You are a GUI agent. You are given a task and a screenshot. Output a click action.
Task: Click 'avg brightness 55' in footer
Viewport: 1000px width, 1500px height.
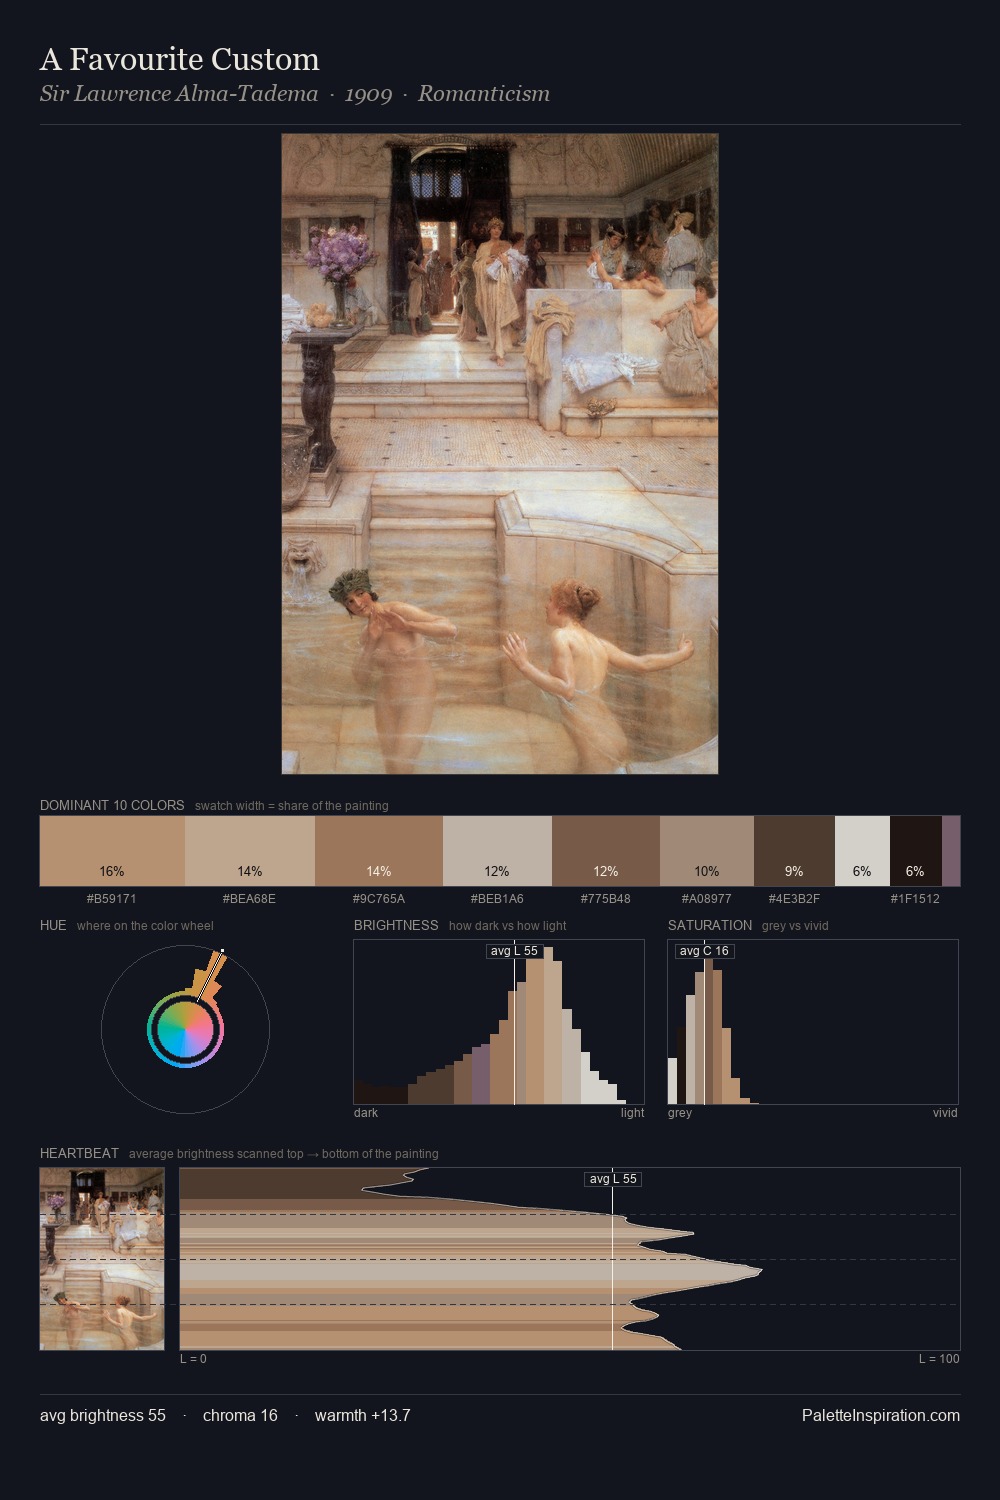click(x=103, y=1415)
